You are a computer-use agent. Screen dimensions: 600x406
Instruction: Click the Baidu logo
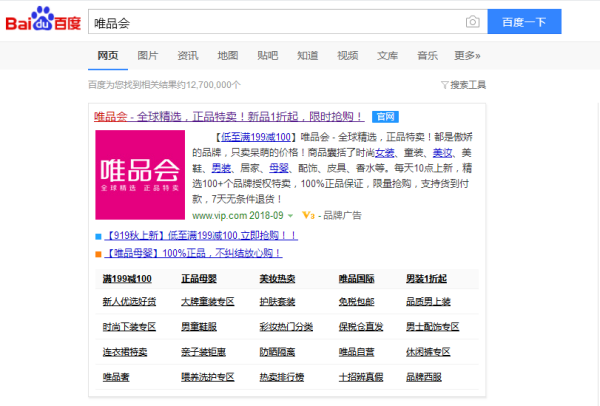(x=43, y=21)
